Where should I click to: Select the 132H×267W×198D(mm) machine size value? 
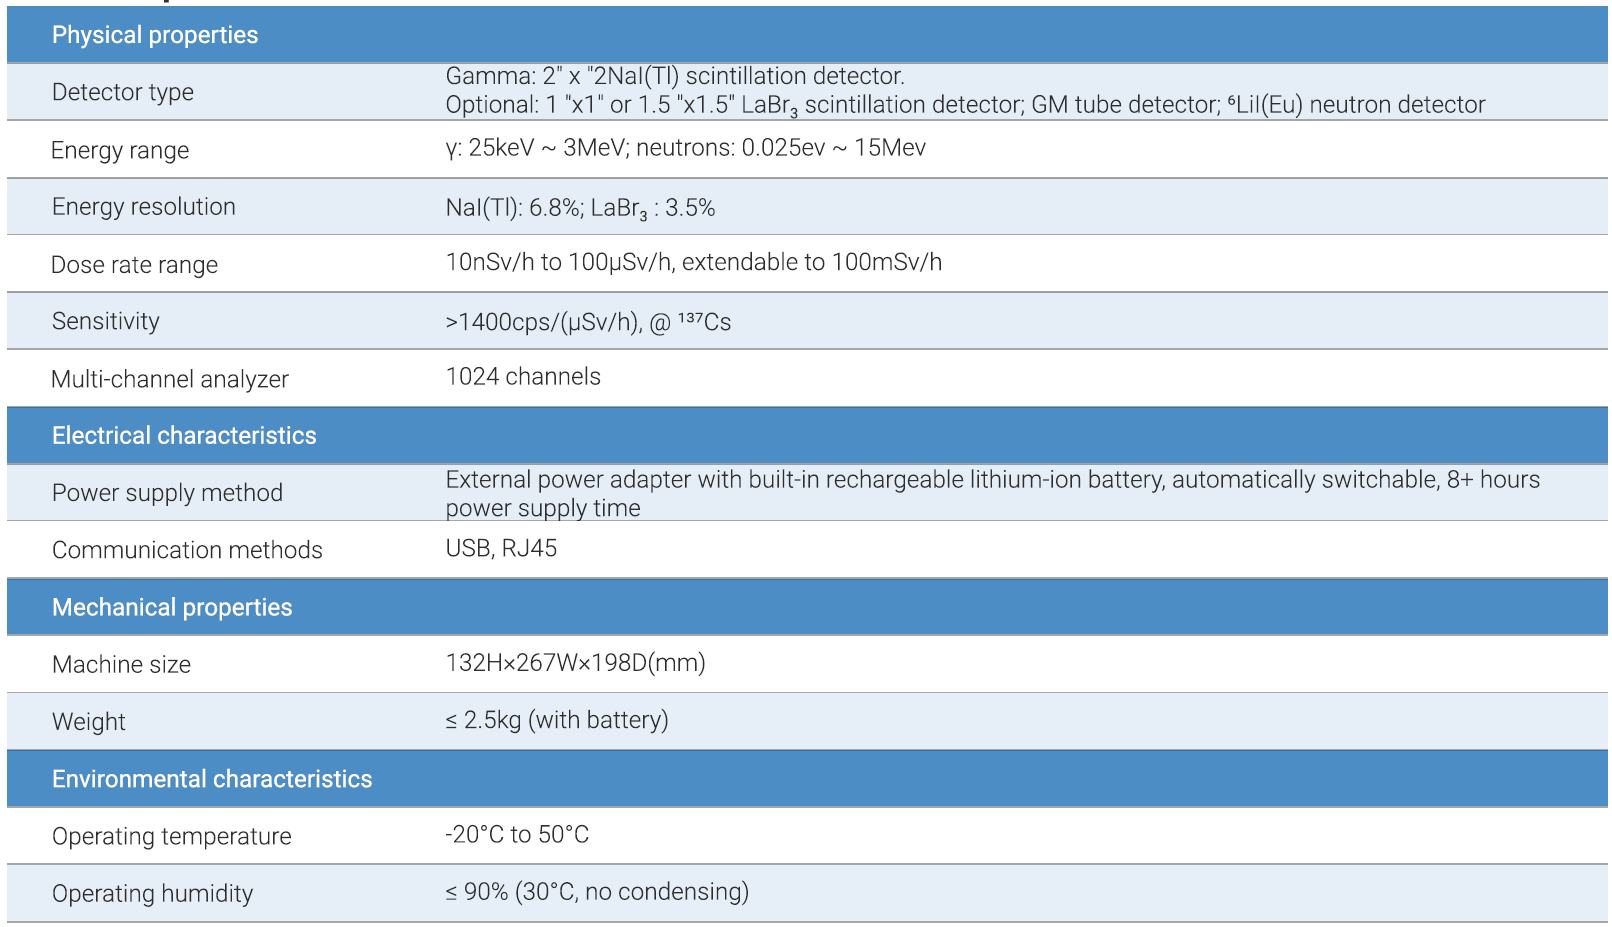[575, 663]
